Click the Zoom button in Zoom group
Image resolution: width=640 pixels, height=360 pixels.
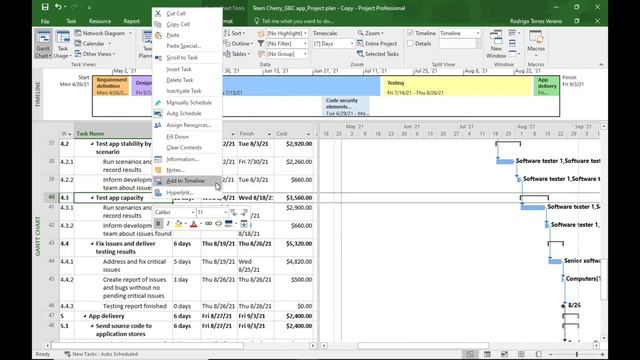pyautogui.click(x=370, y=33)
